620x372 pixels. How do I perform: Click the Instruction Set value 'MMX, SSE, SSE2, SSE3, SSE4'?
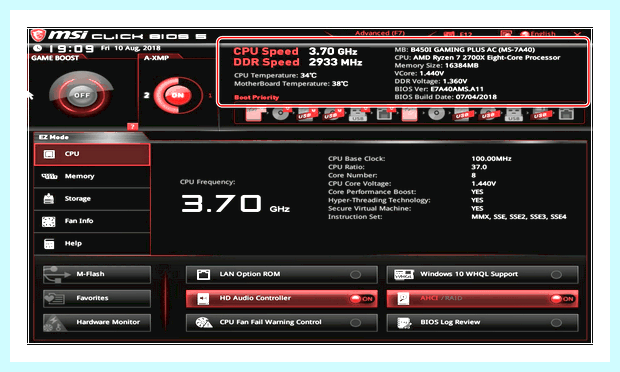tap(519, 217)
